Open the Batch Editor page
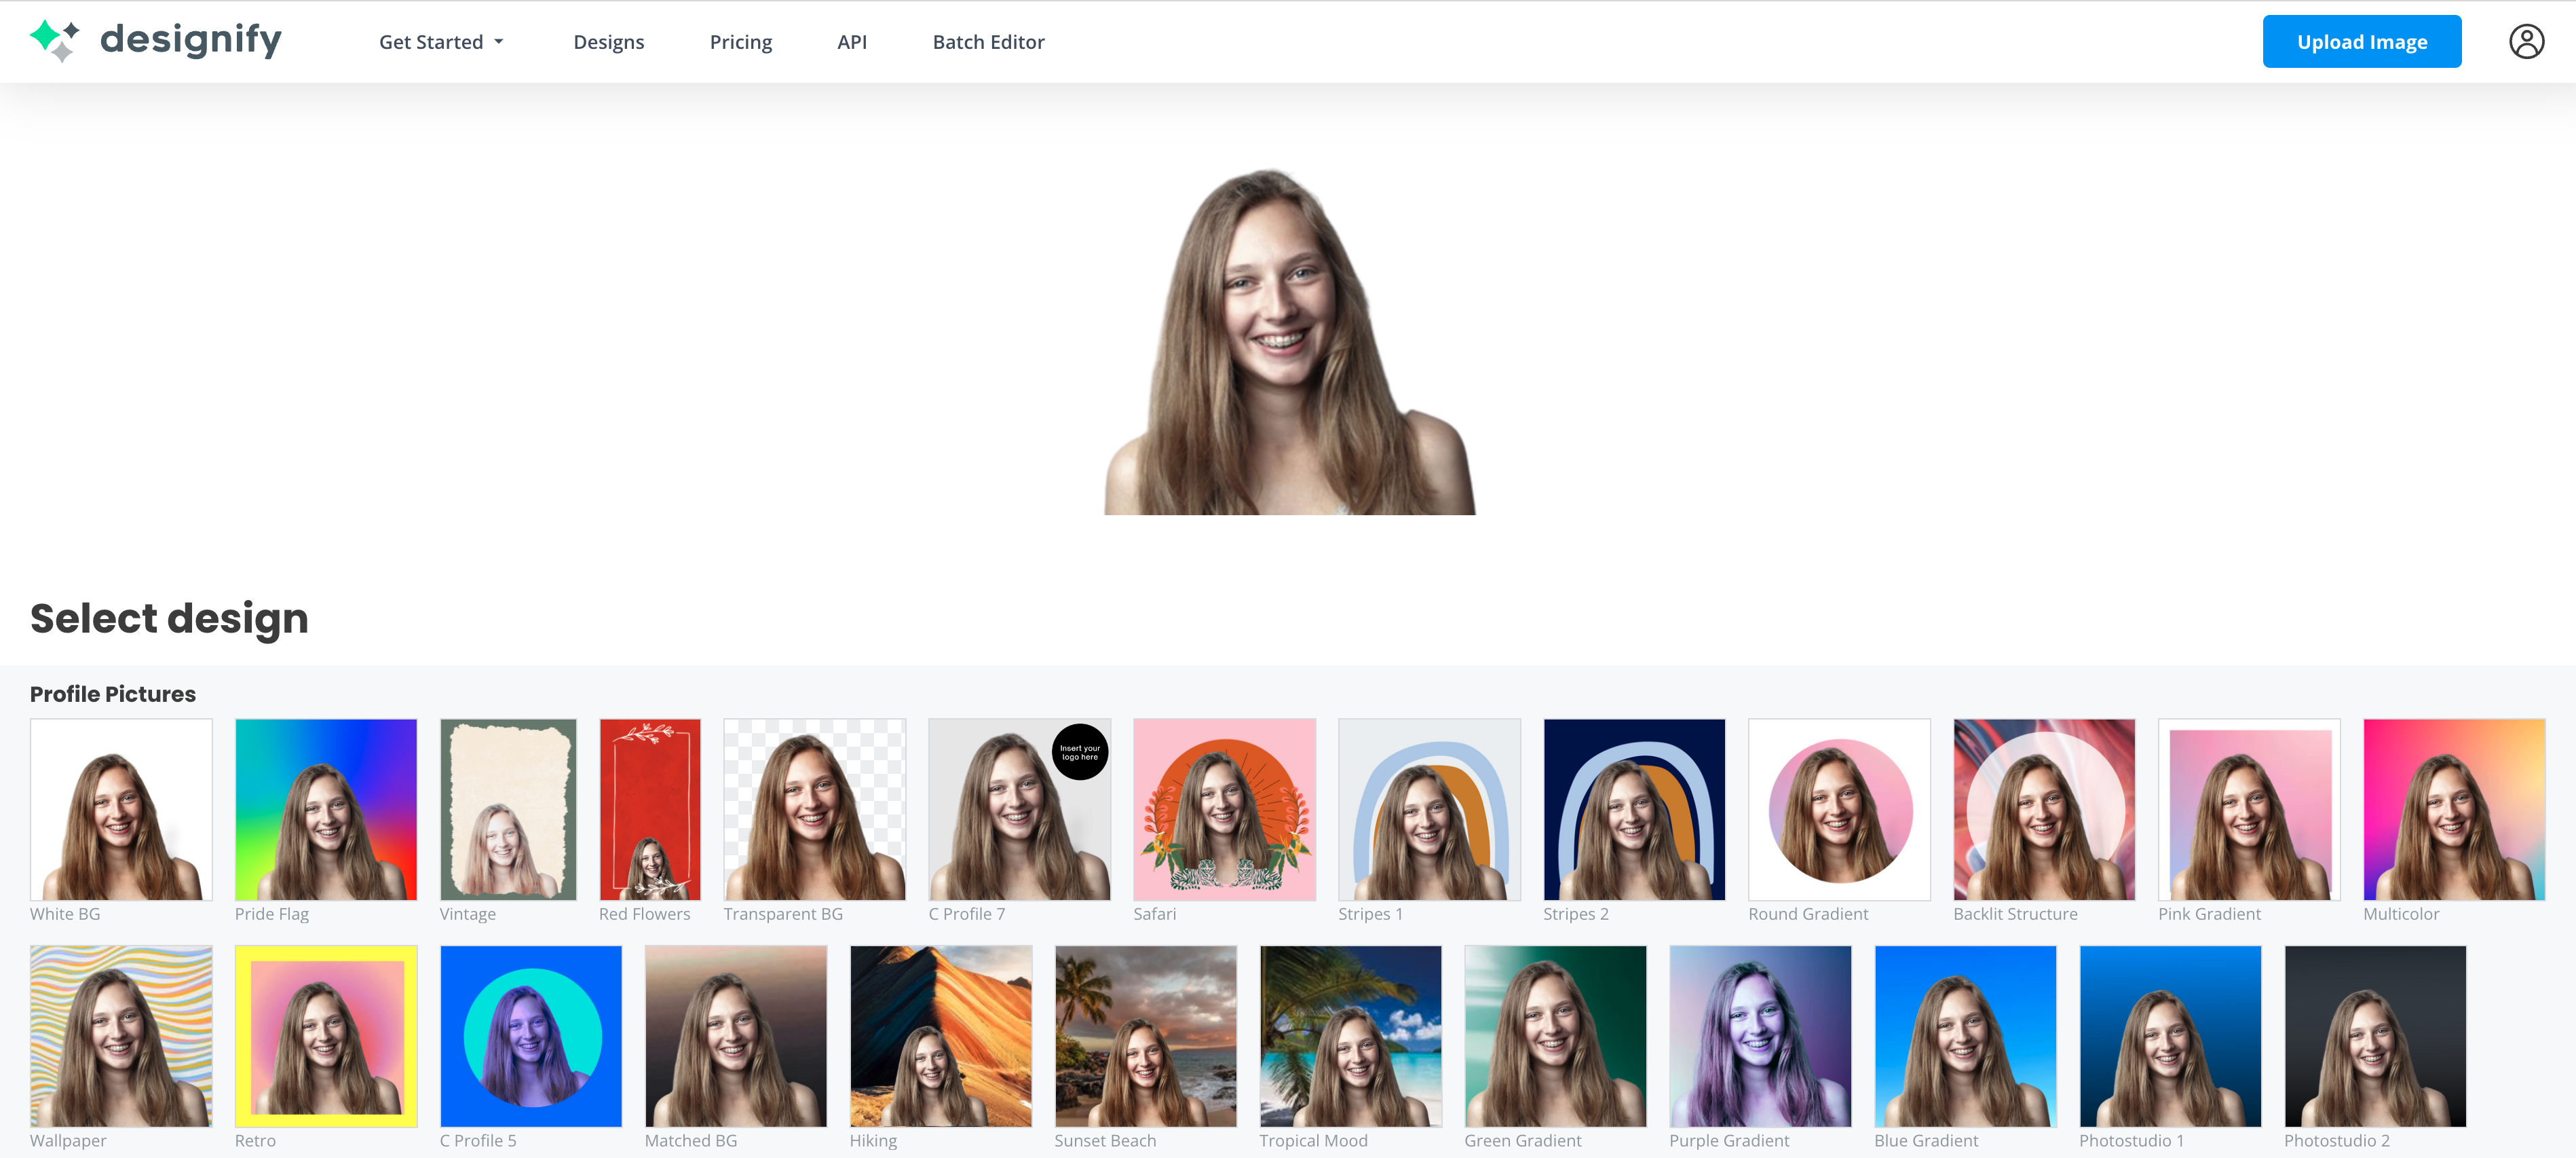This screenshot has height=1158, width=2576. (988, 42)
